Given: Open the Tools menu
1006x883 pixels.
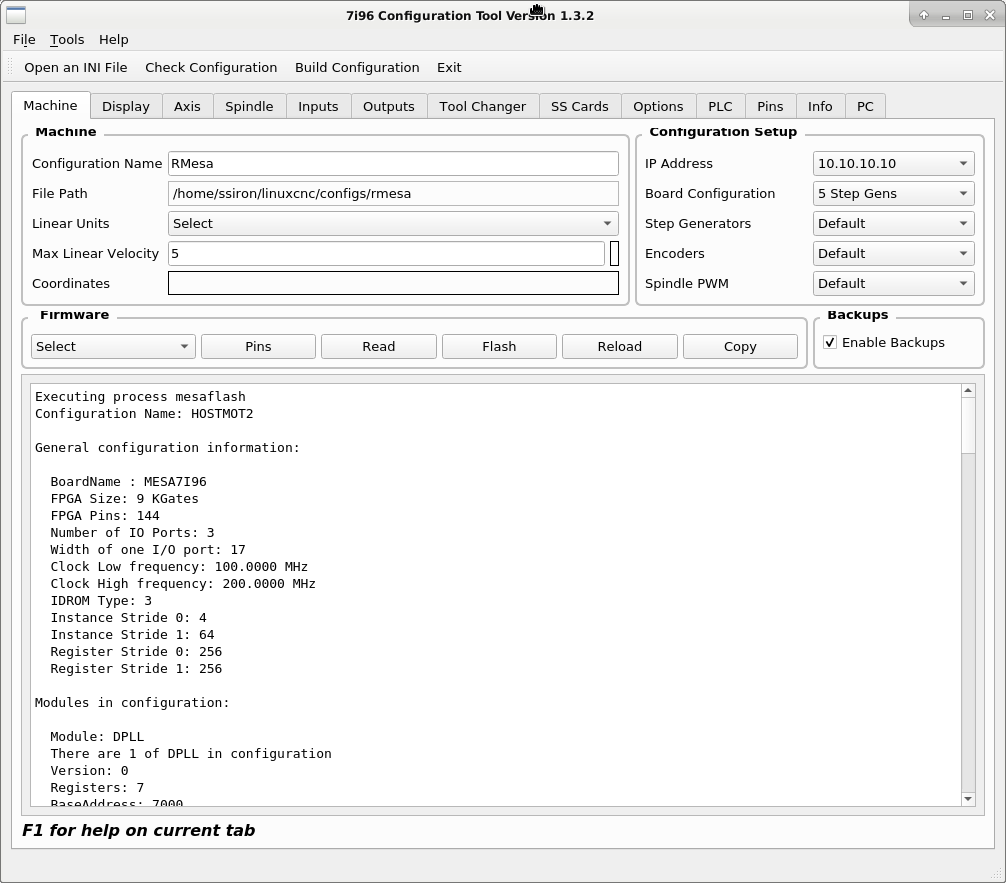Looking at the screenshot, I should tap(67, 40).
